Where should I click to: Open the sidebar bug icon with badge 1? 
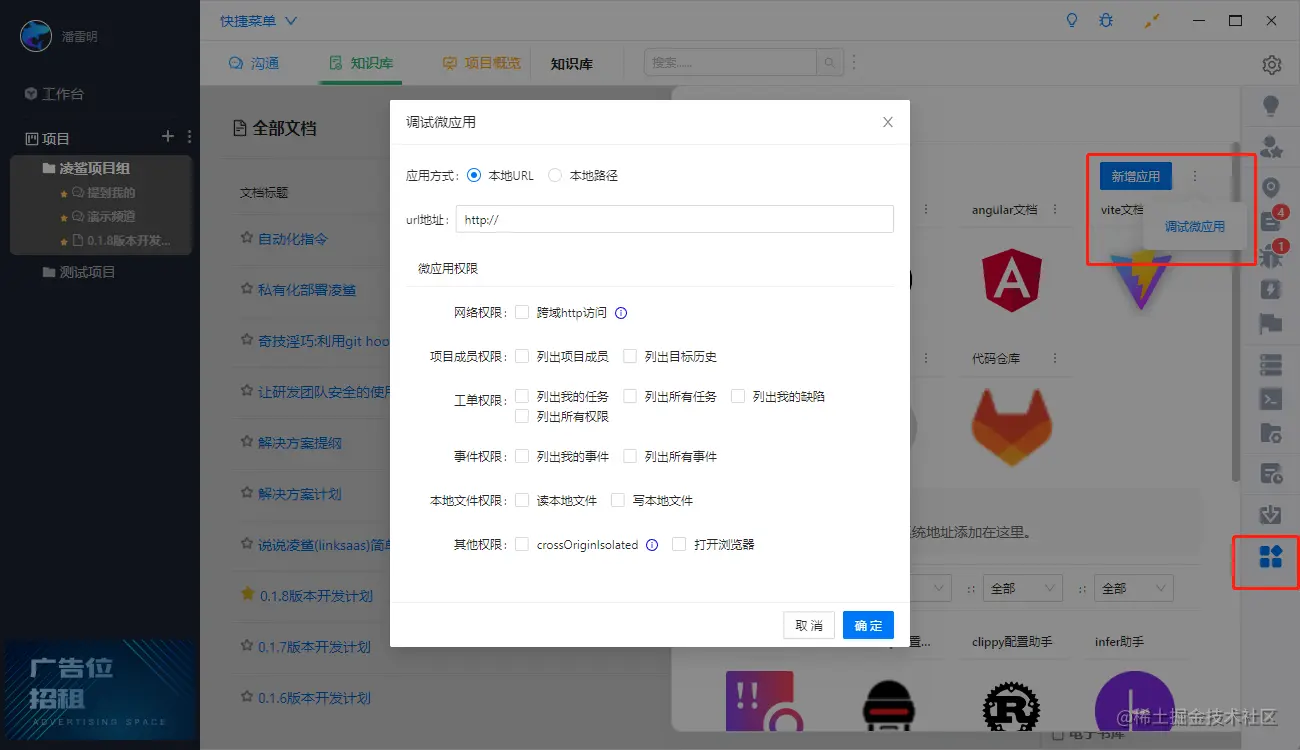pos(1271,255)
